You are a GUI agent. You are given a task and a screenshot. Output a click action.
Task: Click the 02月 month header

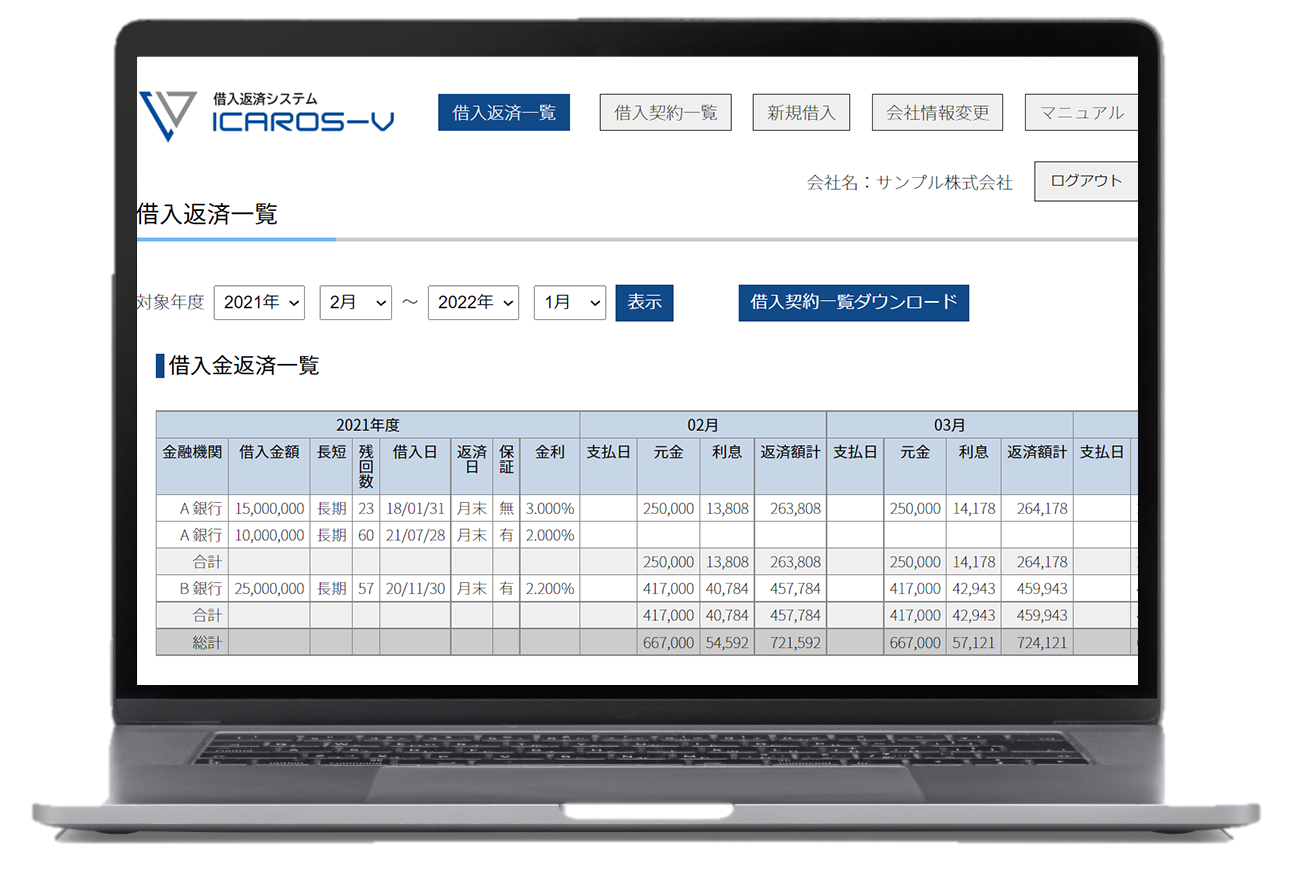[702, 425]
